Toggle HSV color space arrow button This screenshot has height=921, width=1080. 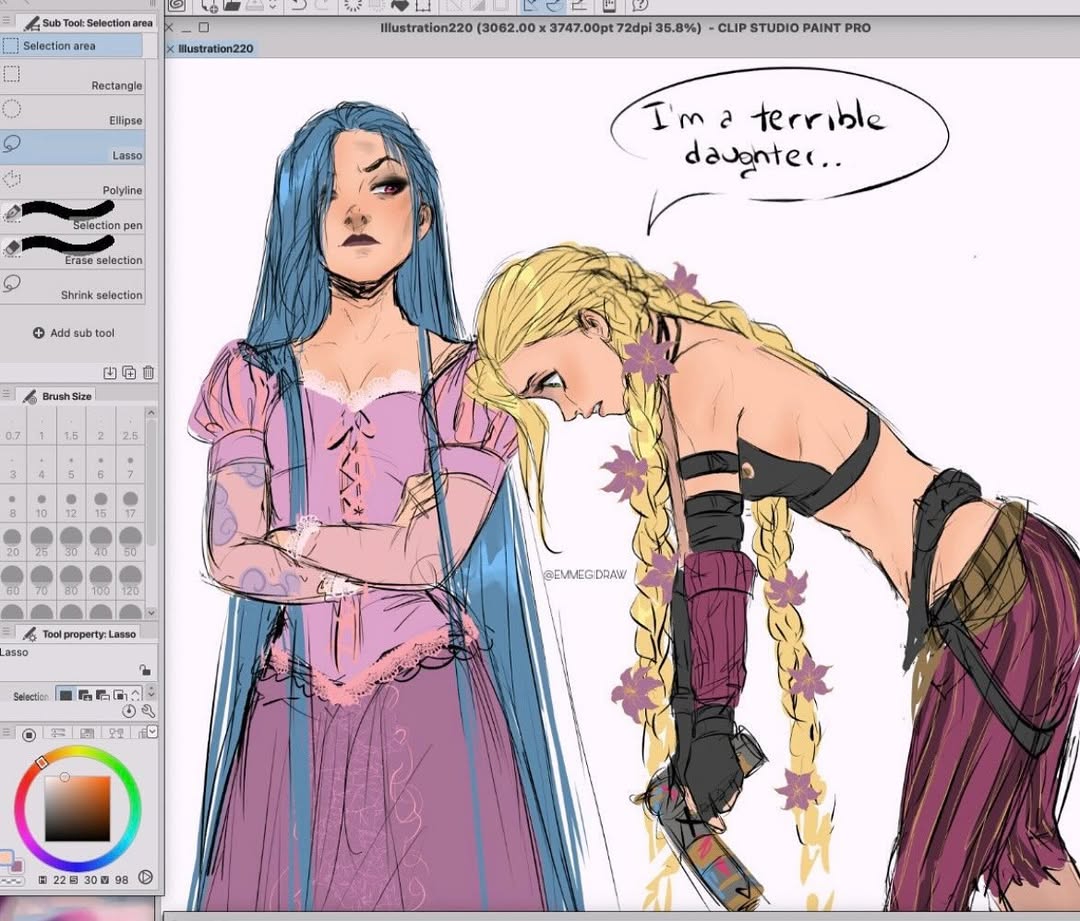coord(145,877)
